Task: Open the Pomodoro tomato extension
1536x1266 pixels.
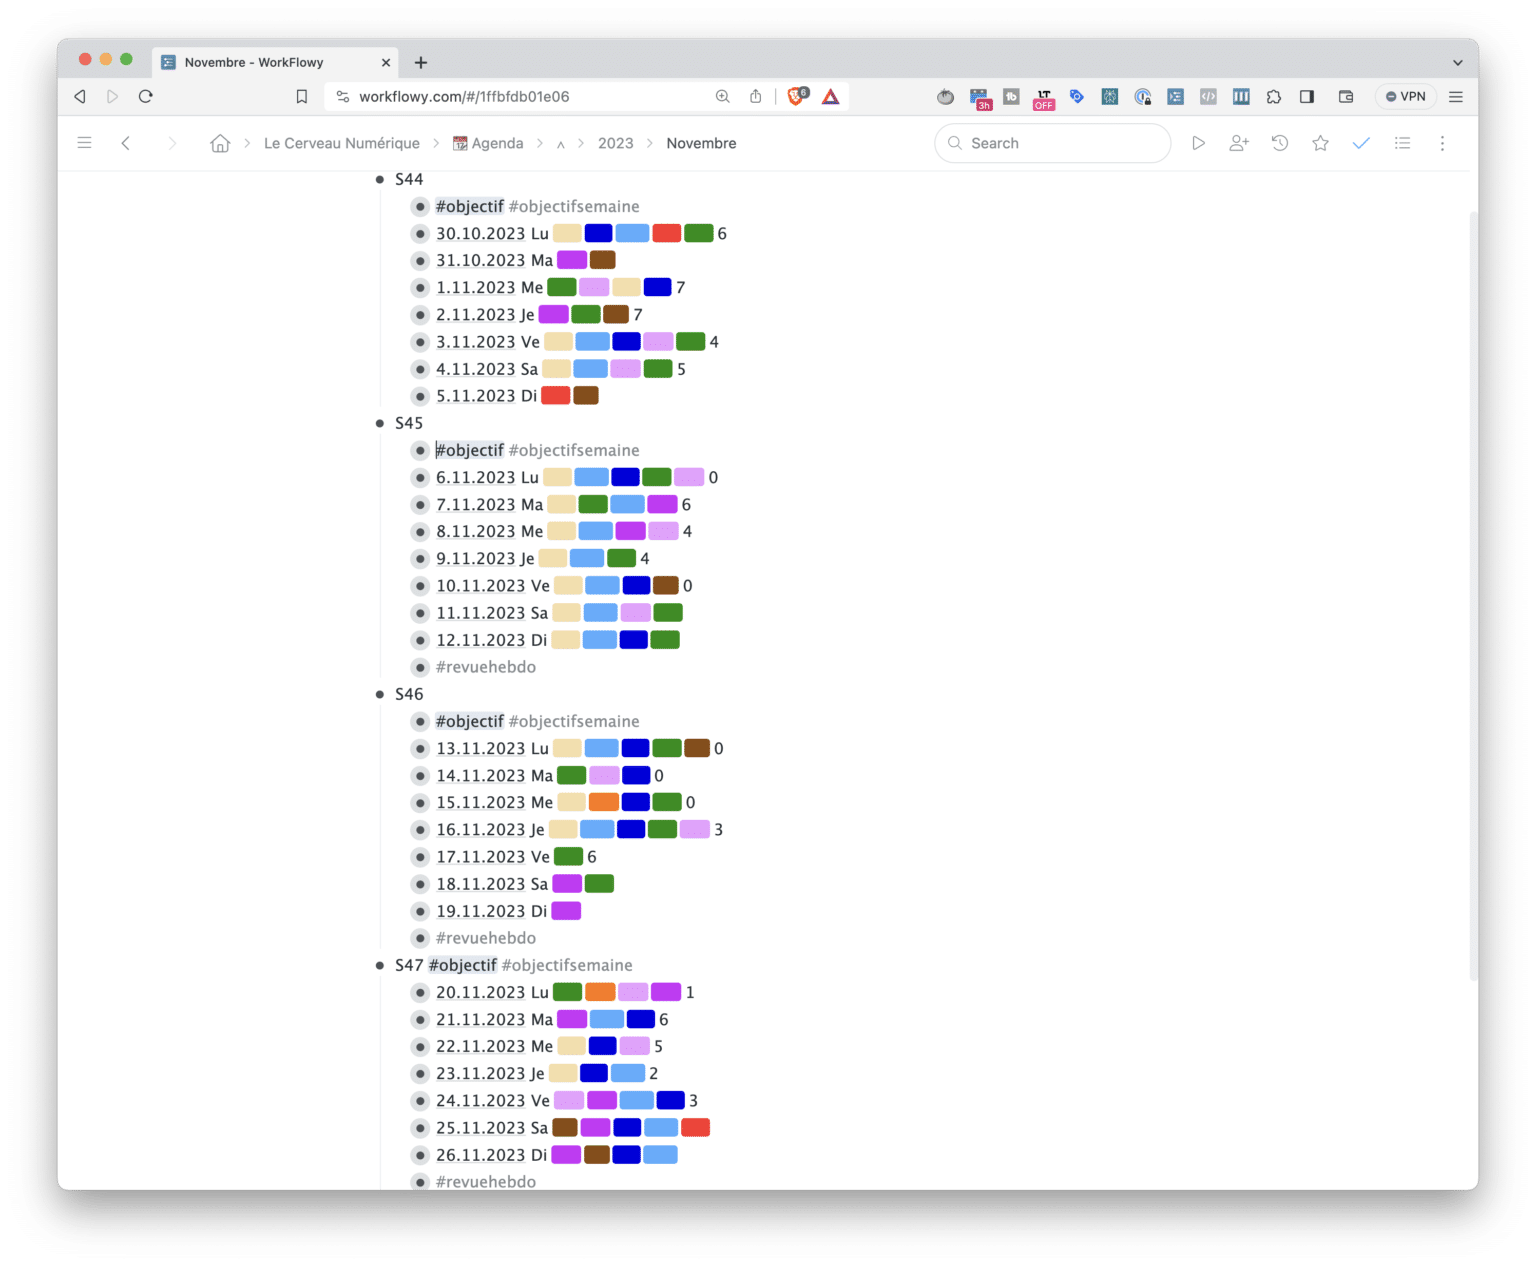Action: click(x=945, y=97)
